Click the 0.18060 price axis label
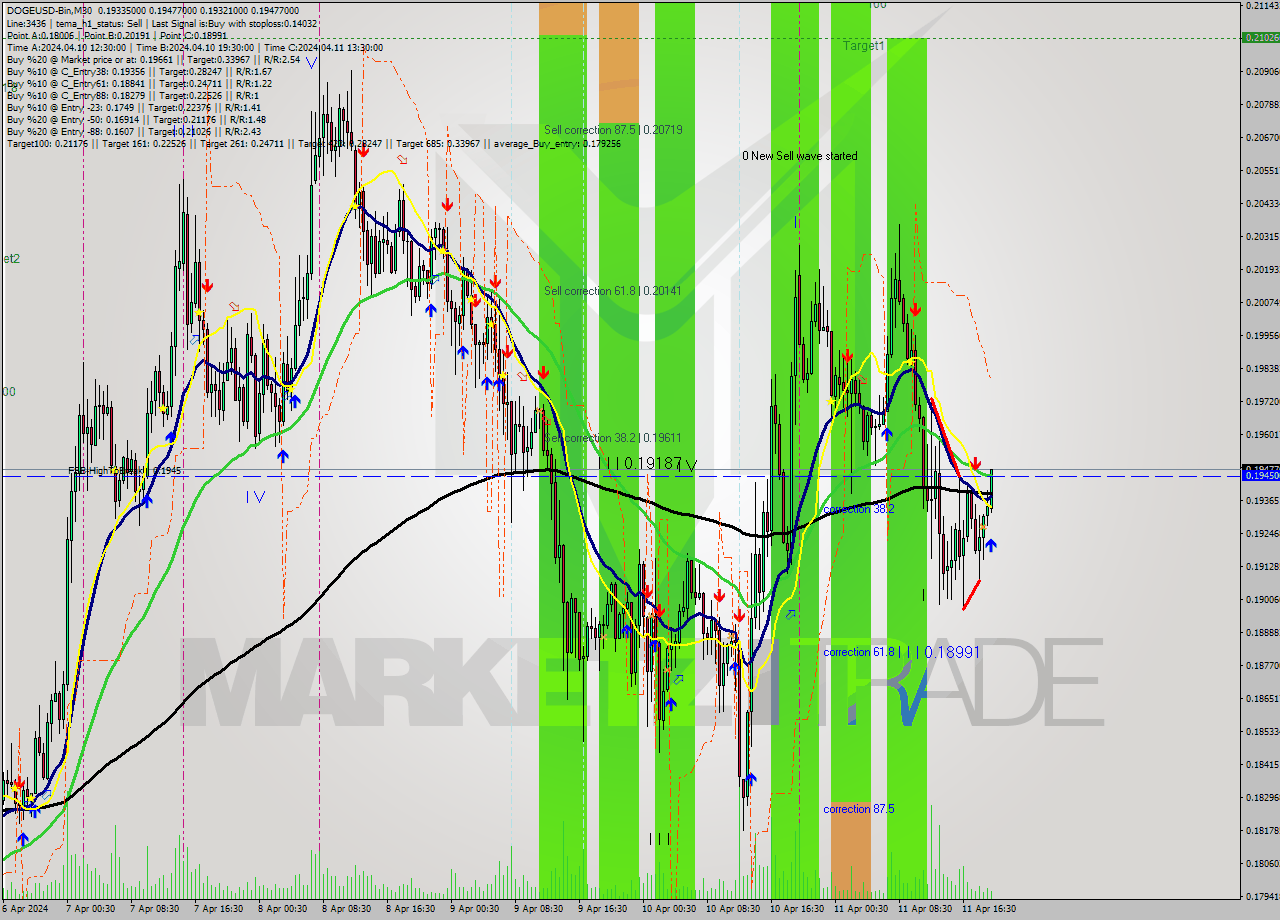 [x=1262, y=864]
